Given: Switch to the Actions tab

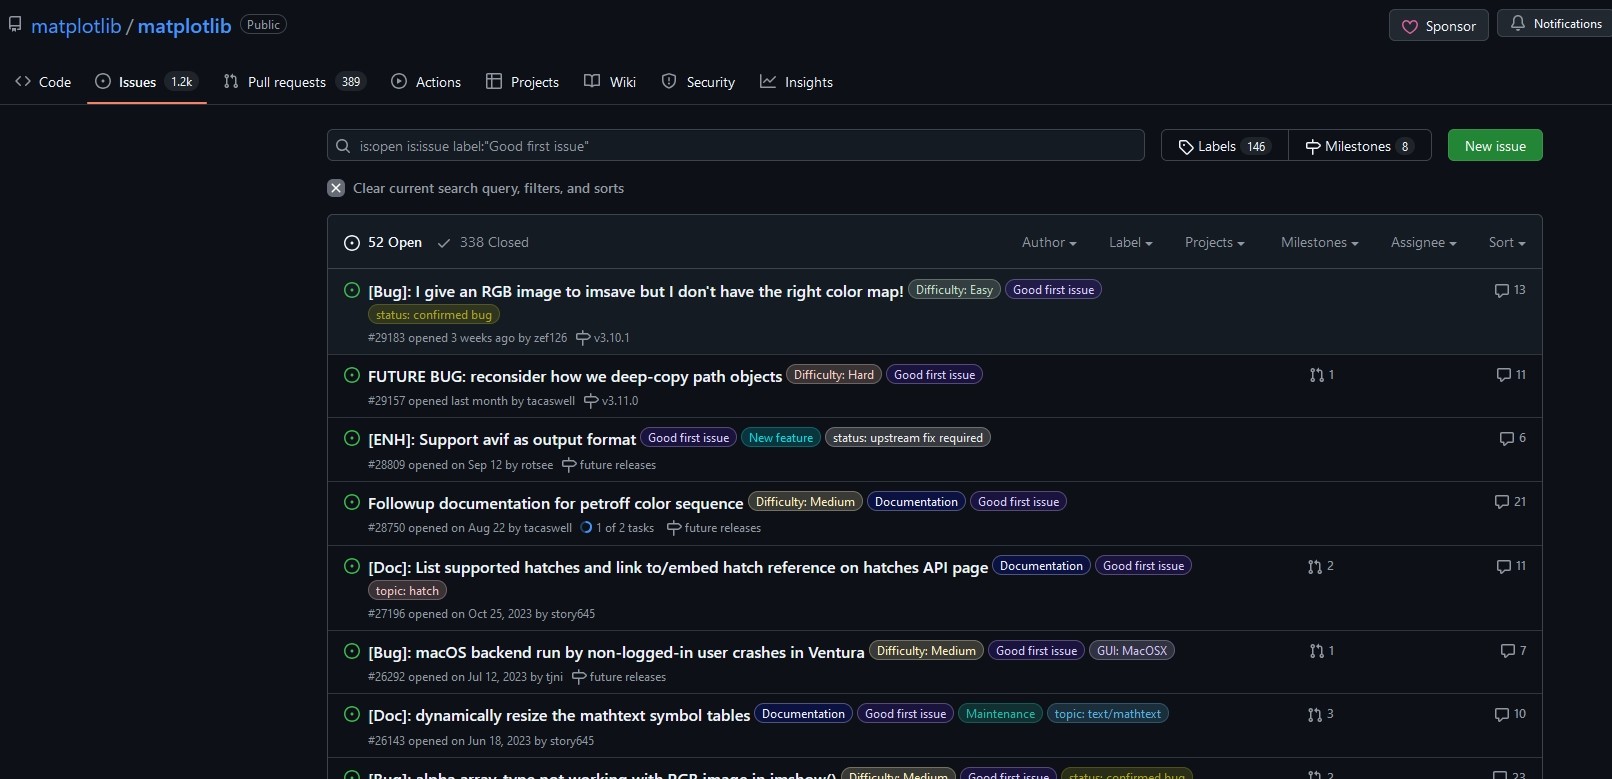Looking at the screenshot, I should 426,82.
